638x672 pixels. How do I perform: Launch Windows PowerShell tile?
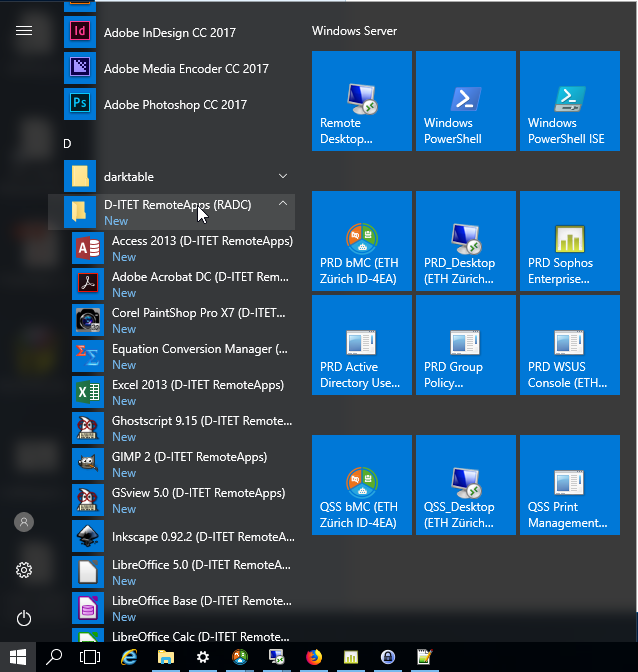point(466,101)
